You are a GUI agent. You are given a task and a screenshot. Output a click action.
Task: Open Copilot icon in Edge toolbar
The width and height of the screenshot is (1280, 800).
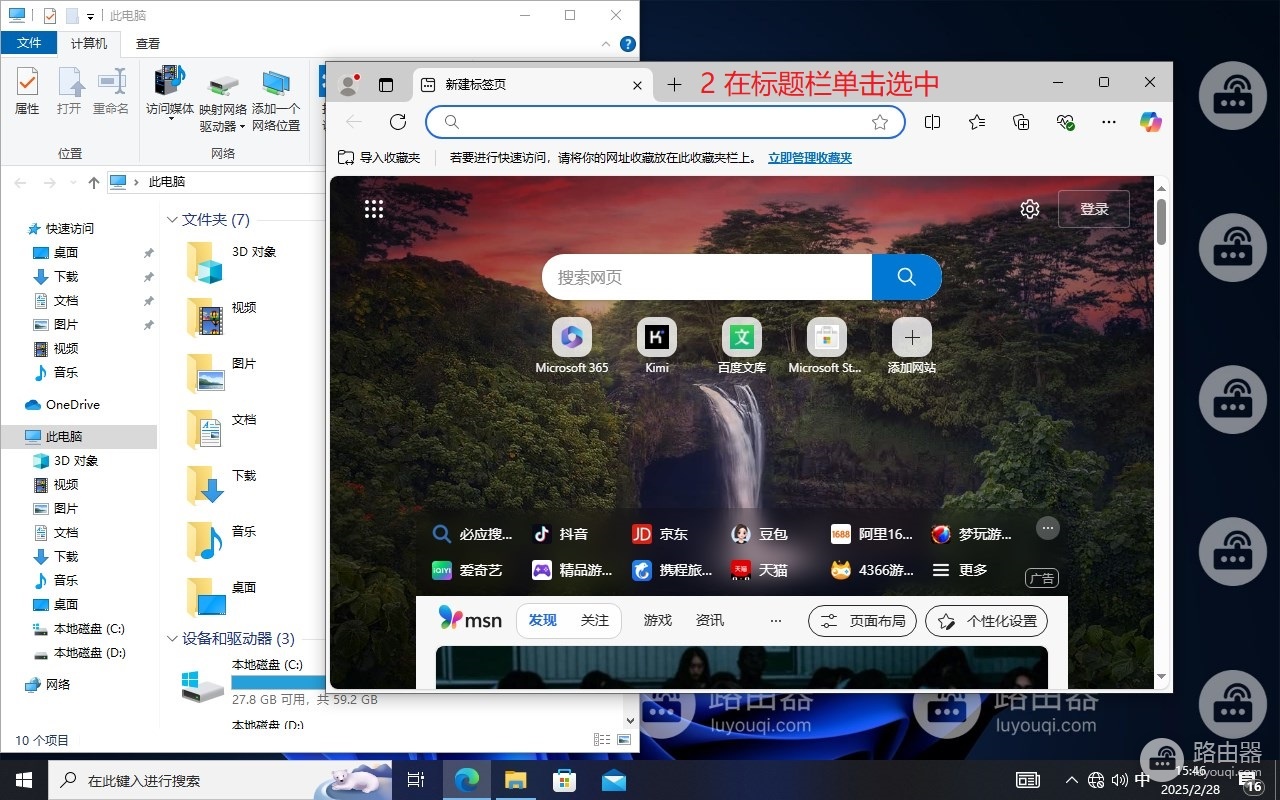[1151, 122]
